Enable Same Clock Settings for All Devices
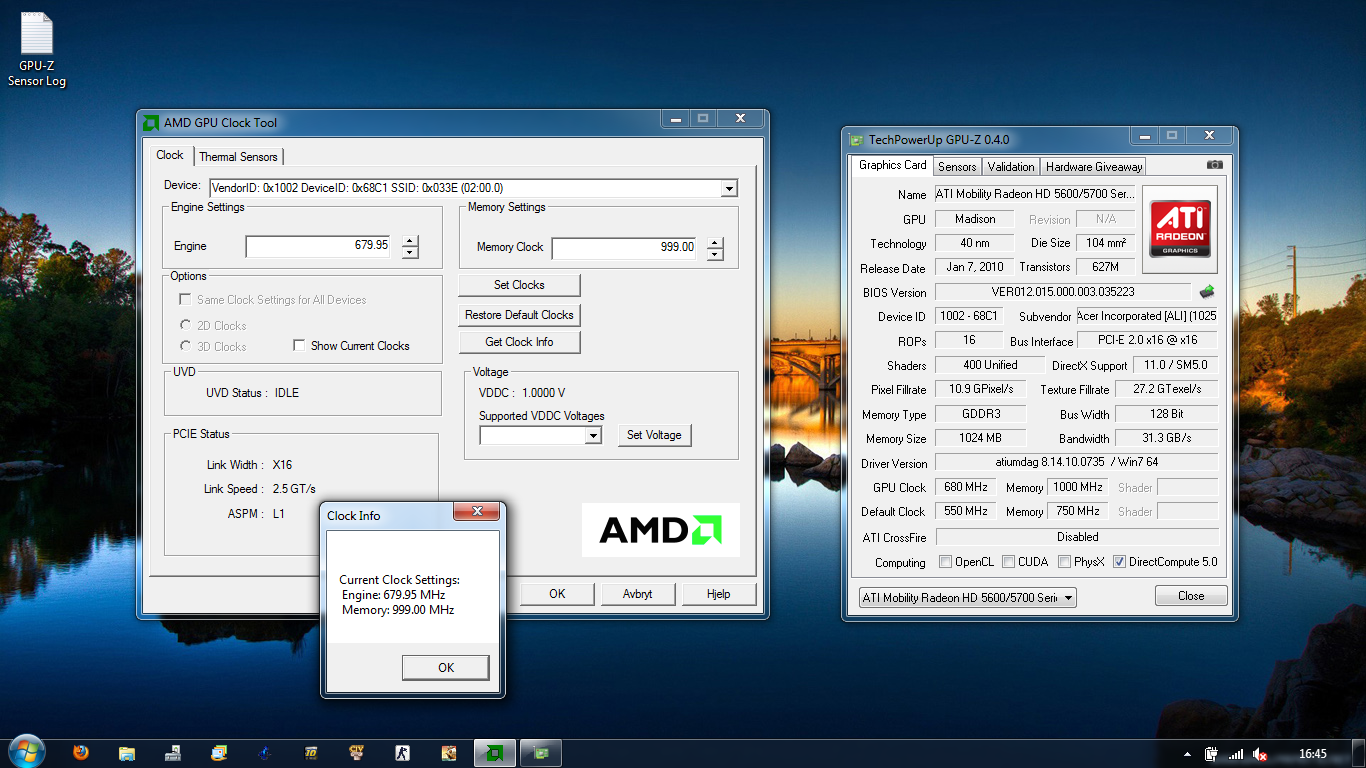 pyautogui.click(x=185, y=300)
